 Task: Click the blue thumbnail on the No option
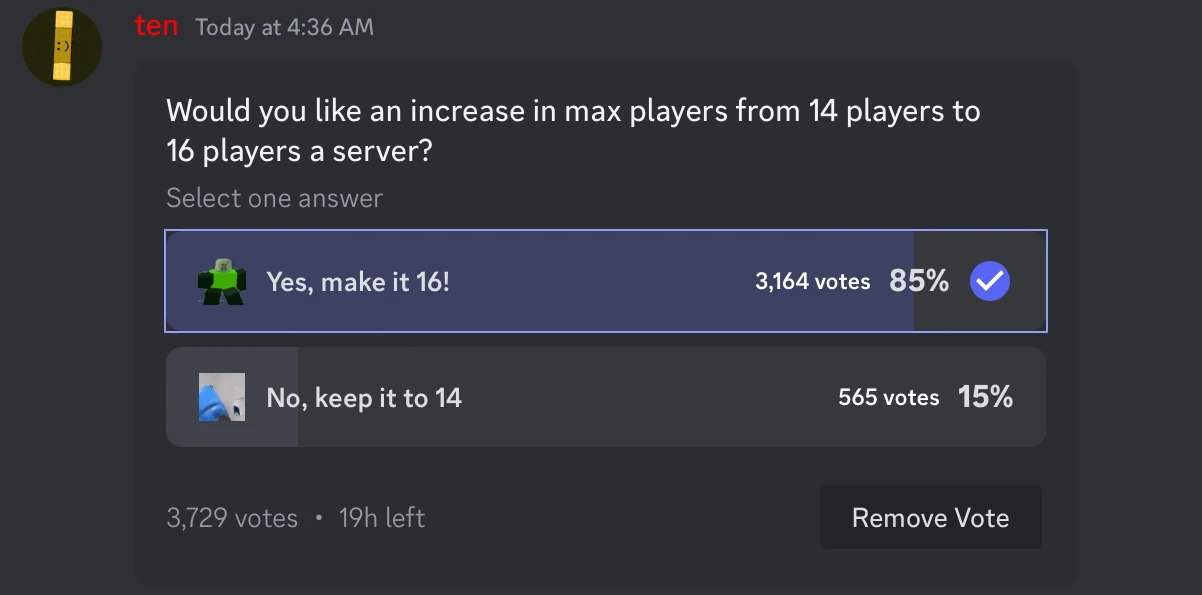click(221, 396)
